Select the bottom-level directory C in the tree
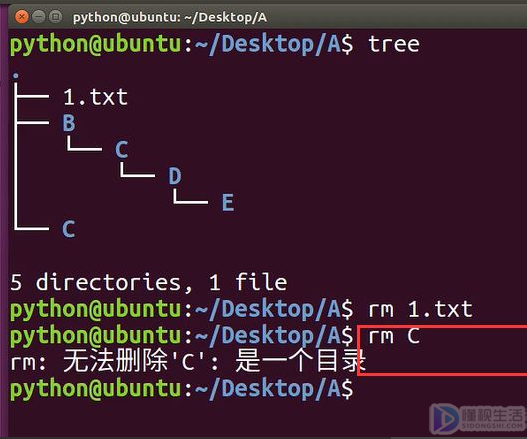Screen dimensions: 527x439 tap(69, 229)
